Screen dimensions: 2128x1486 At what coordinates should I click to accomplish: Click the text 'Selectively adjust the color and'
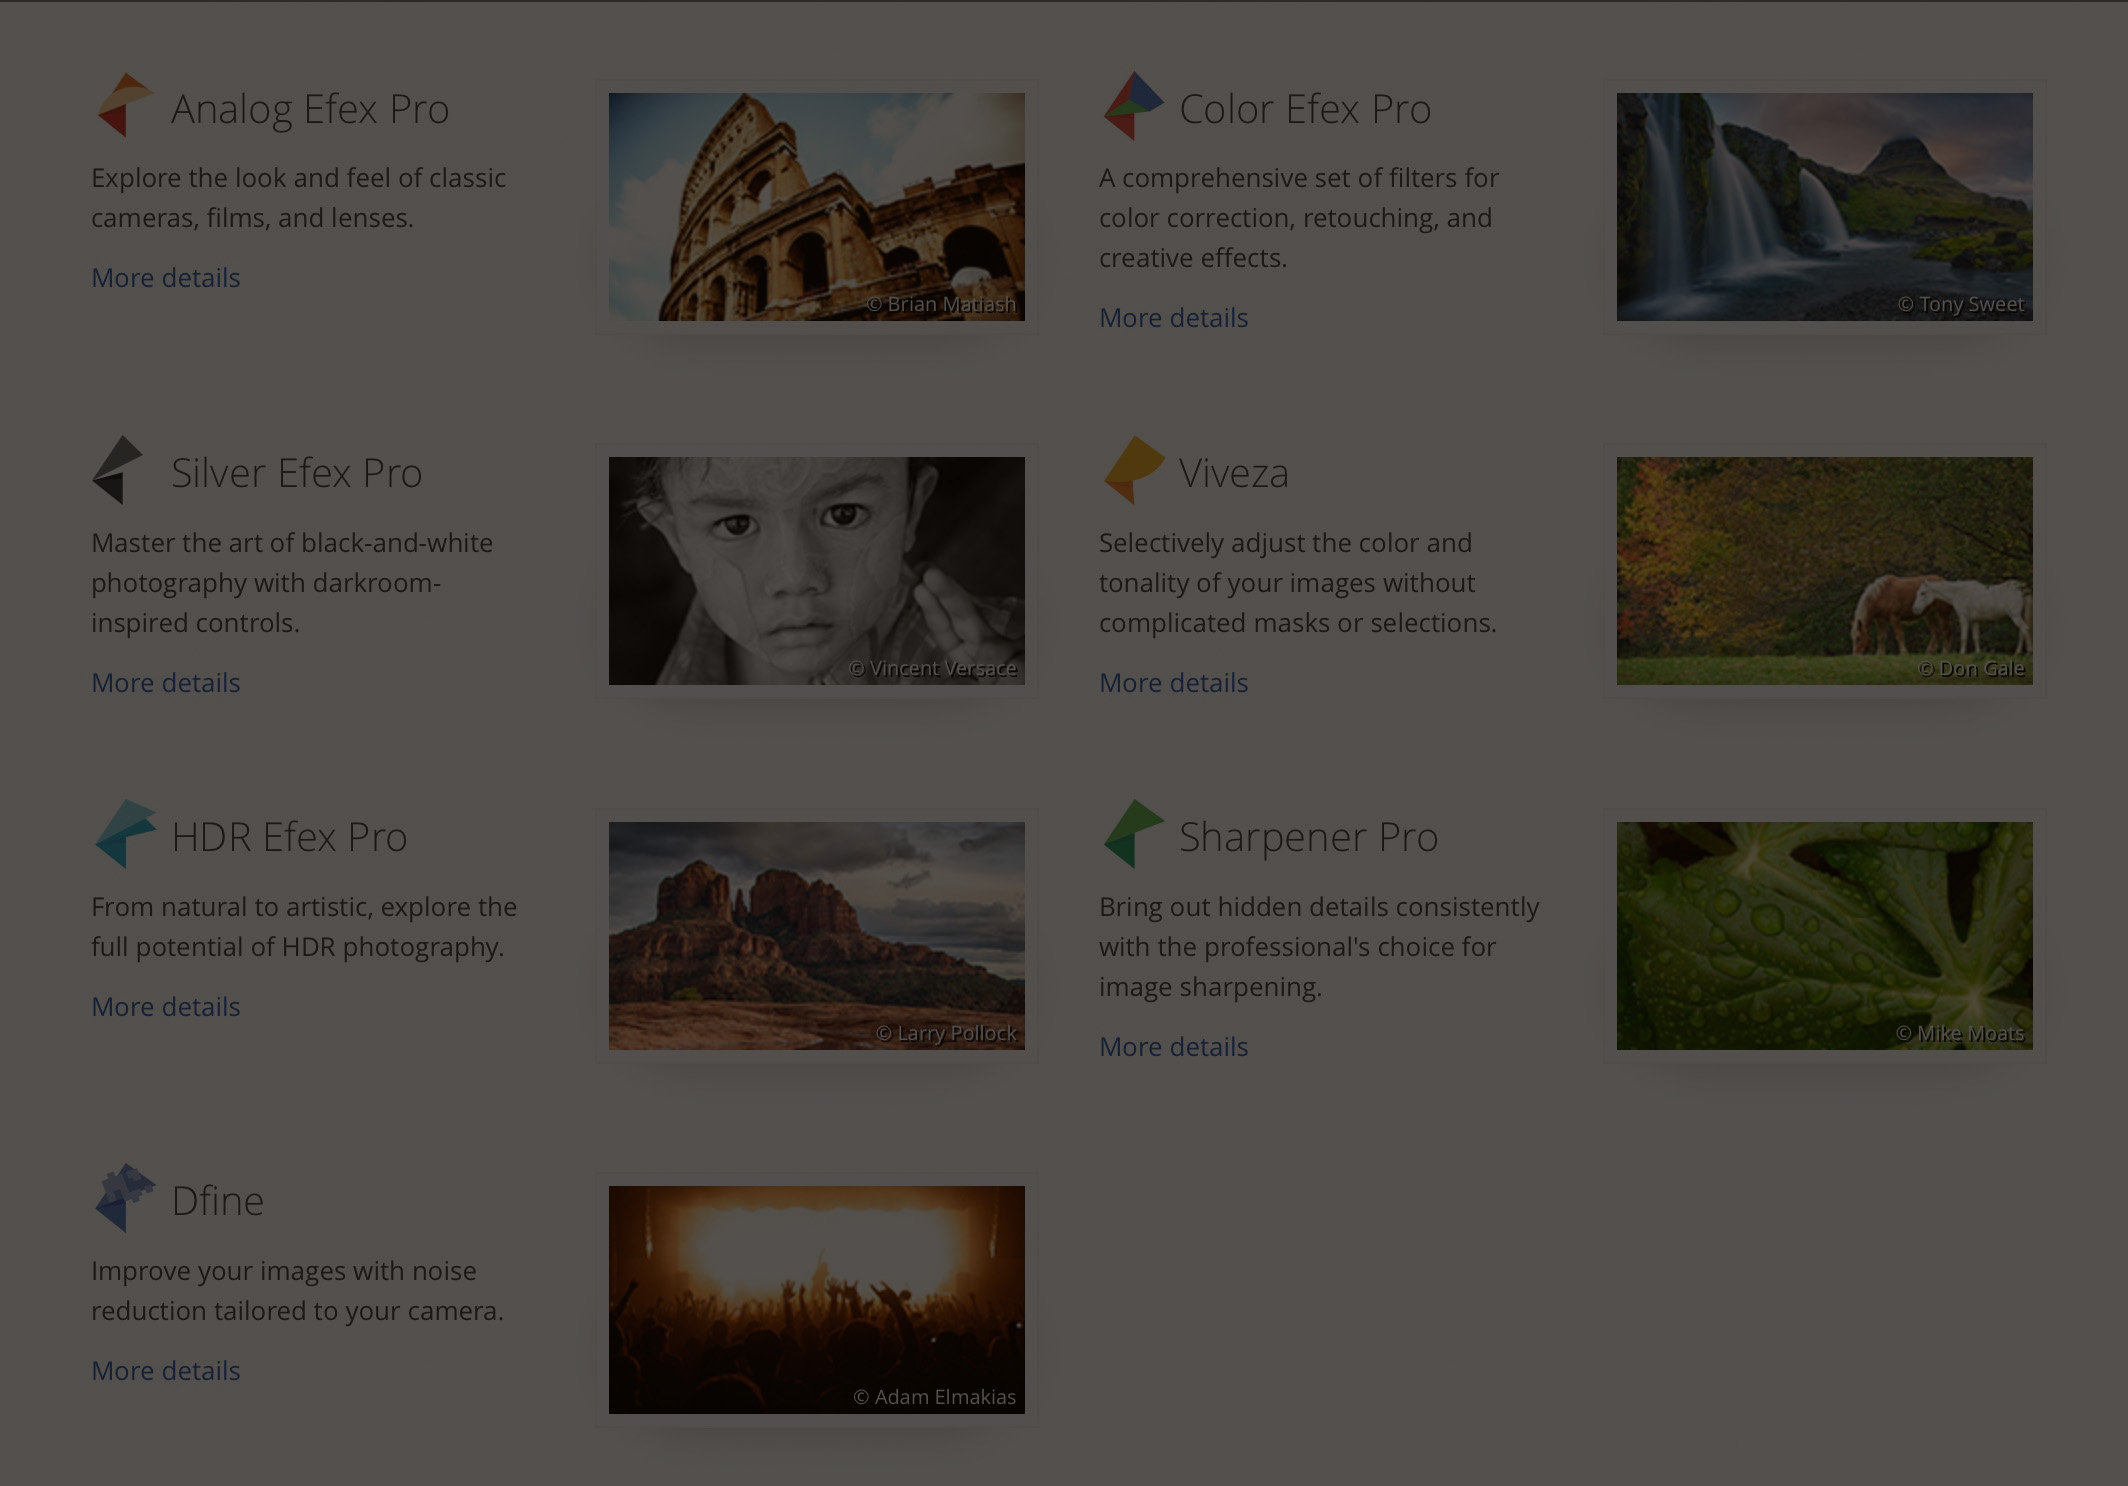tap(1285, 543)
